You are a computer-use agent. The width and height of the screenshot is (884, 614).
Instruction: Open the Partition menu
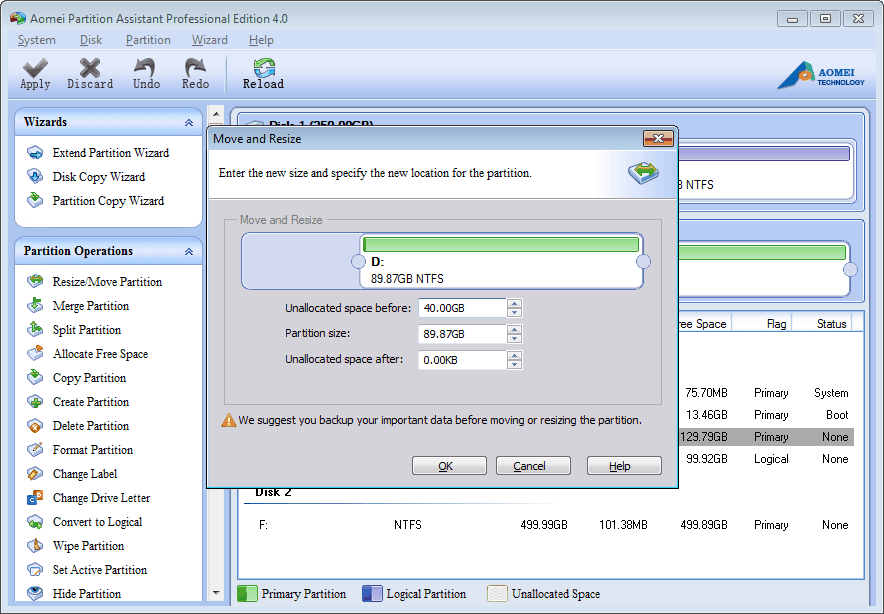[148, 40]
